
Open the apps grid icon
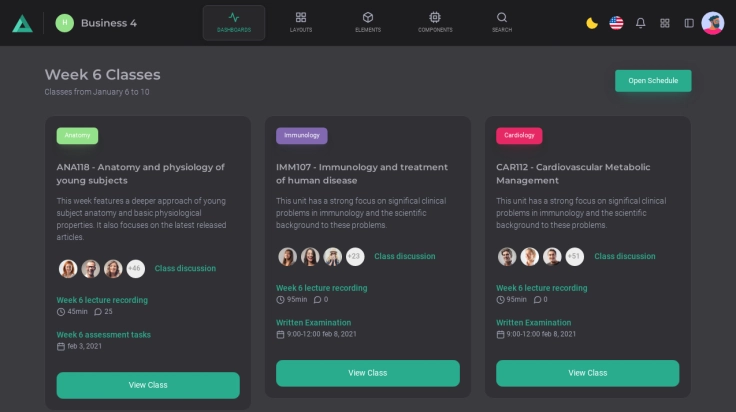665,23
